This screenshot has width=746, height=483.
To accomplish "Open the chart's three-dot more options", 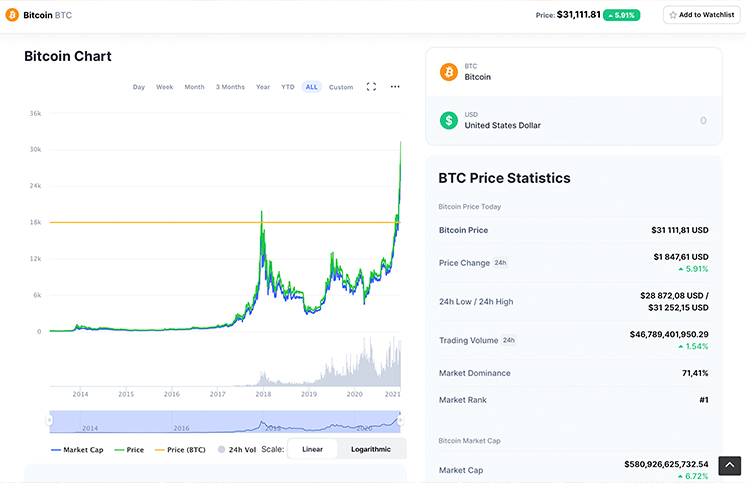I will (x=395, y=87).
